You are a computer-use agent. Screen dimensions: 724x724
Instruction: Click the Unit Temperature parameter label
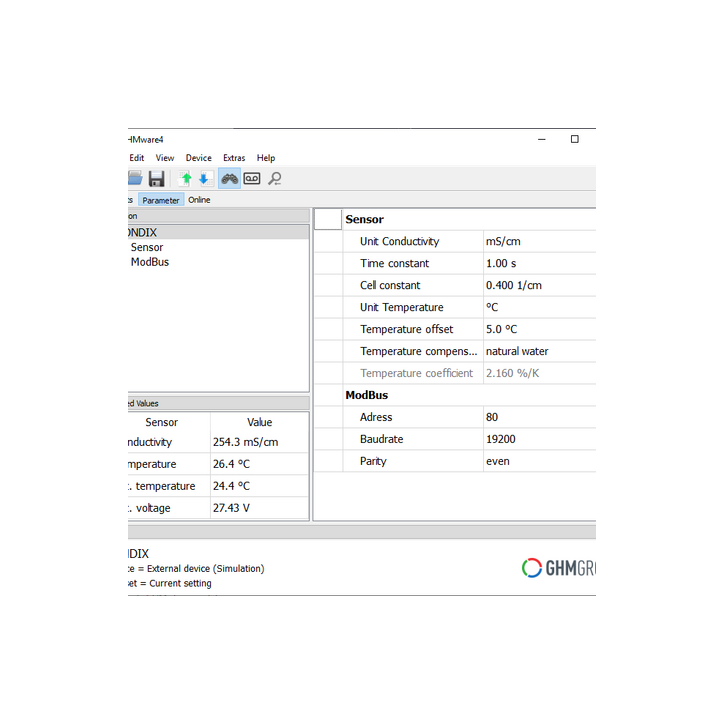401,308
